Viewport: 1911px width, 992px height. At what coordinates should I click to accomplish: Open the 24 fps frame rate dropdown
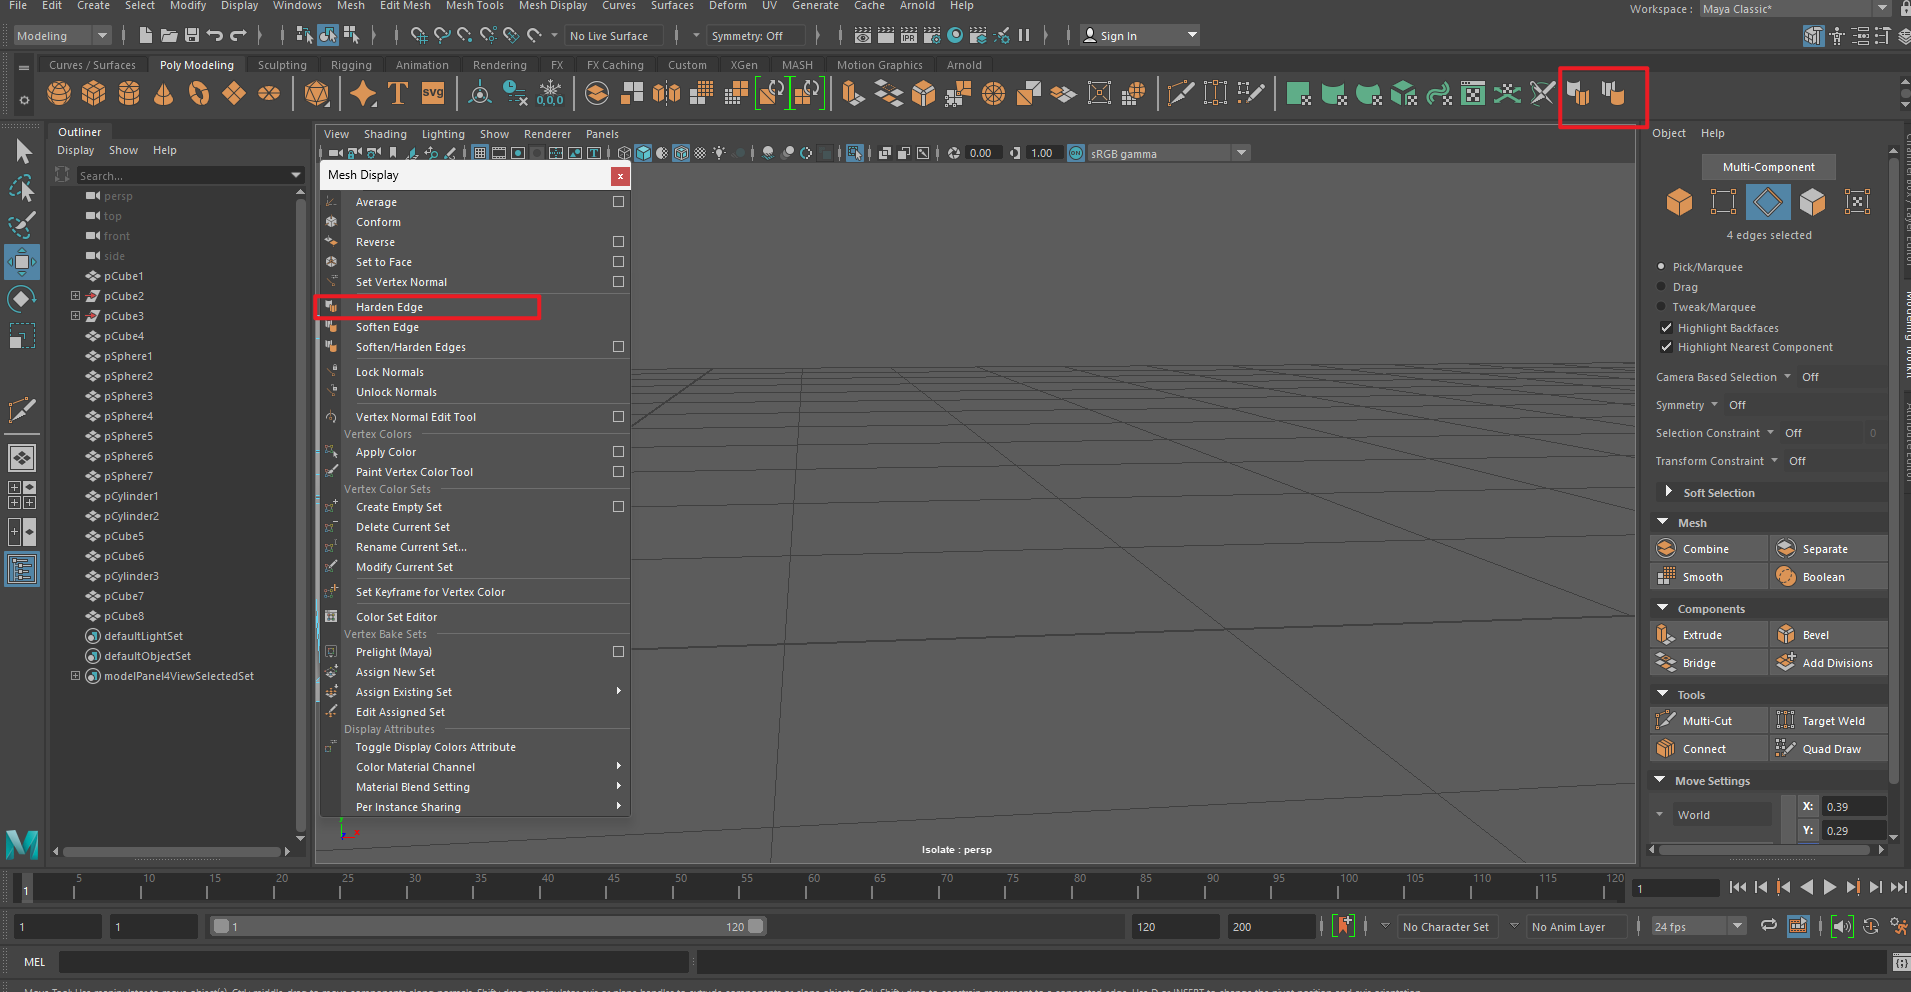(1698, 927)
